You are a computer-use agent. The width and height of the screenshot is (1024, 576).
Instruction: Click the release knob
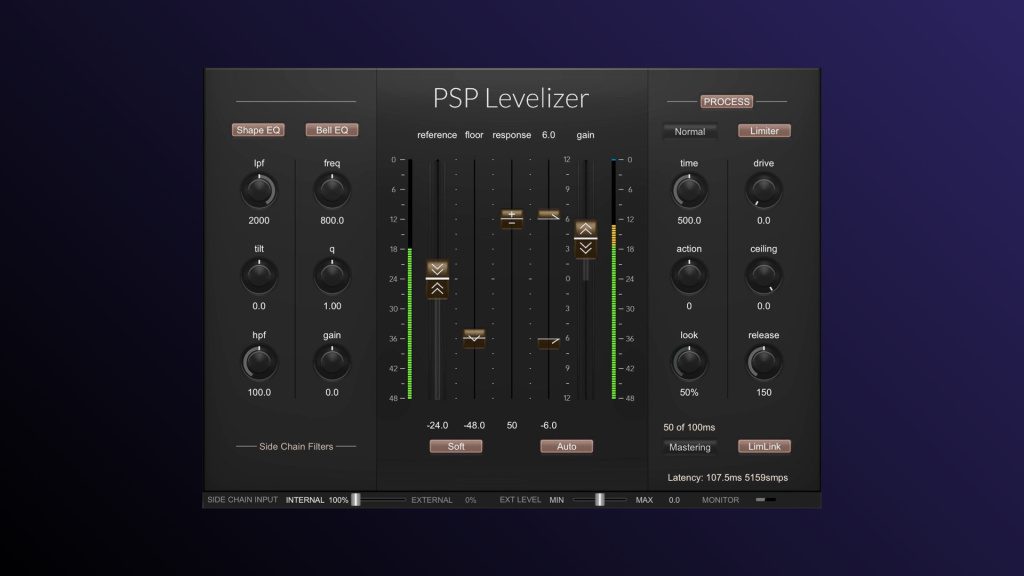coord(763,362)
